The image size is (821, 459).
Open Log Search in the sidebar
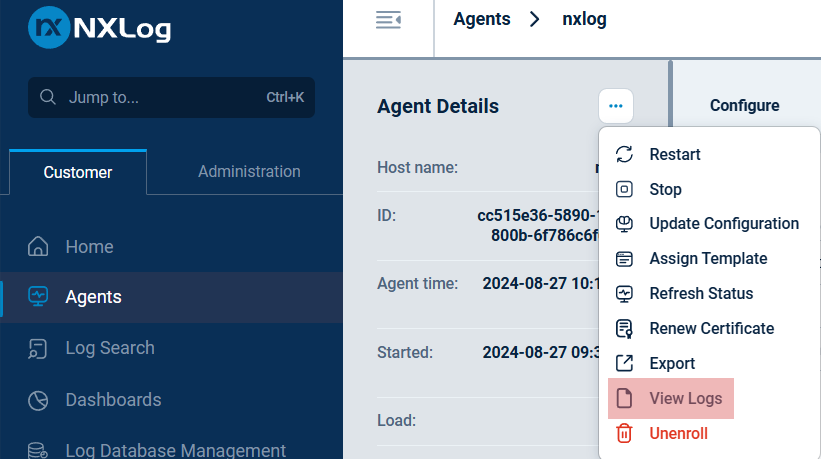click(109, 348)
